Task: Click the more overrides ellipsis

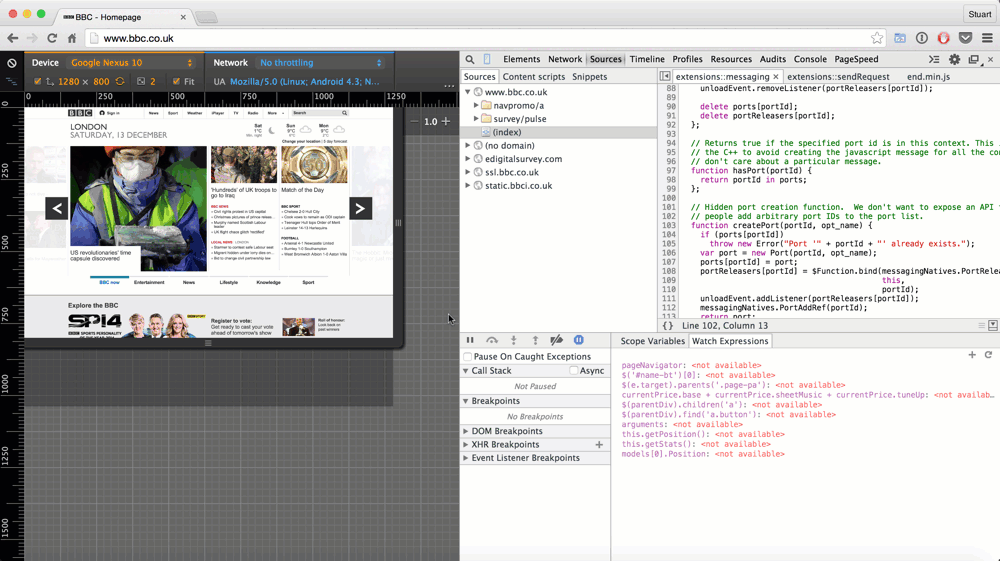Action: 449,86
